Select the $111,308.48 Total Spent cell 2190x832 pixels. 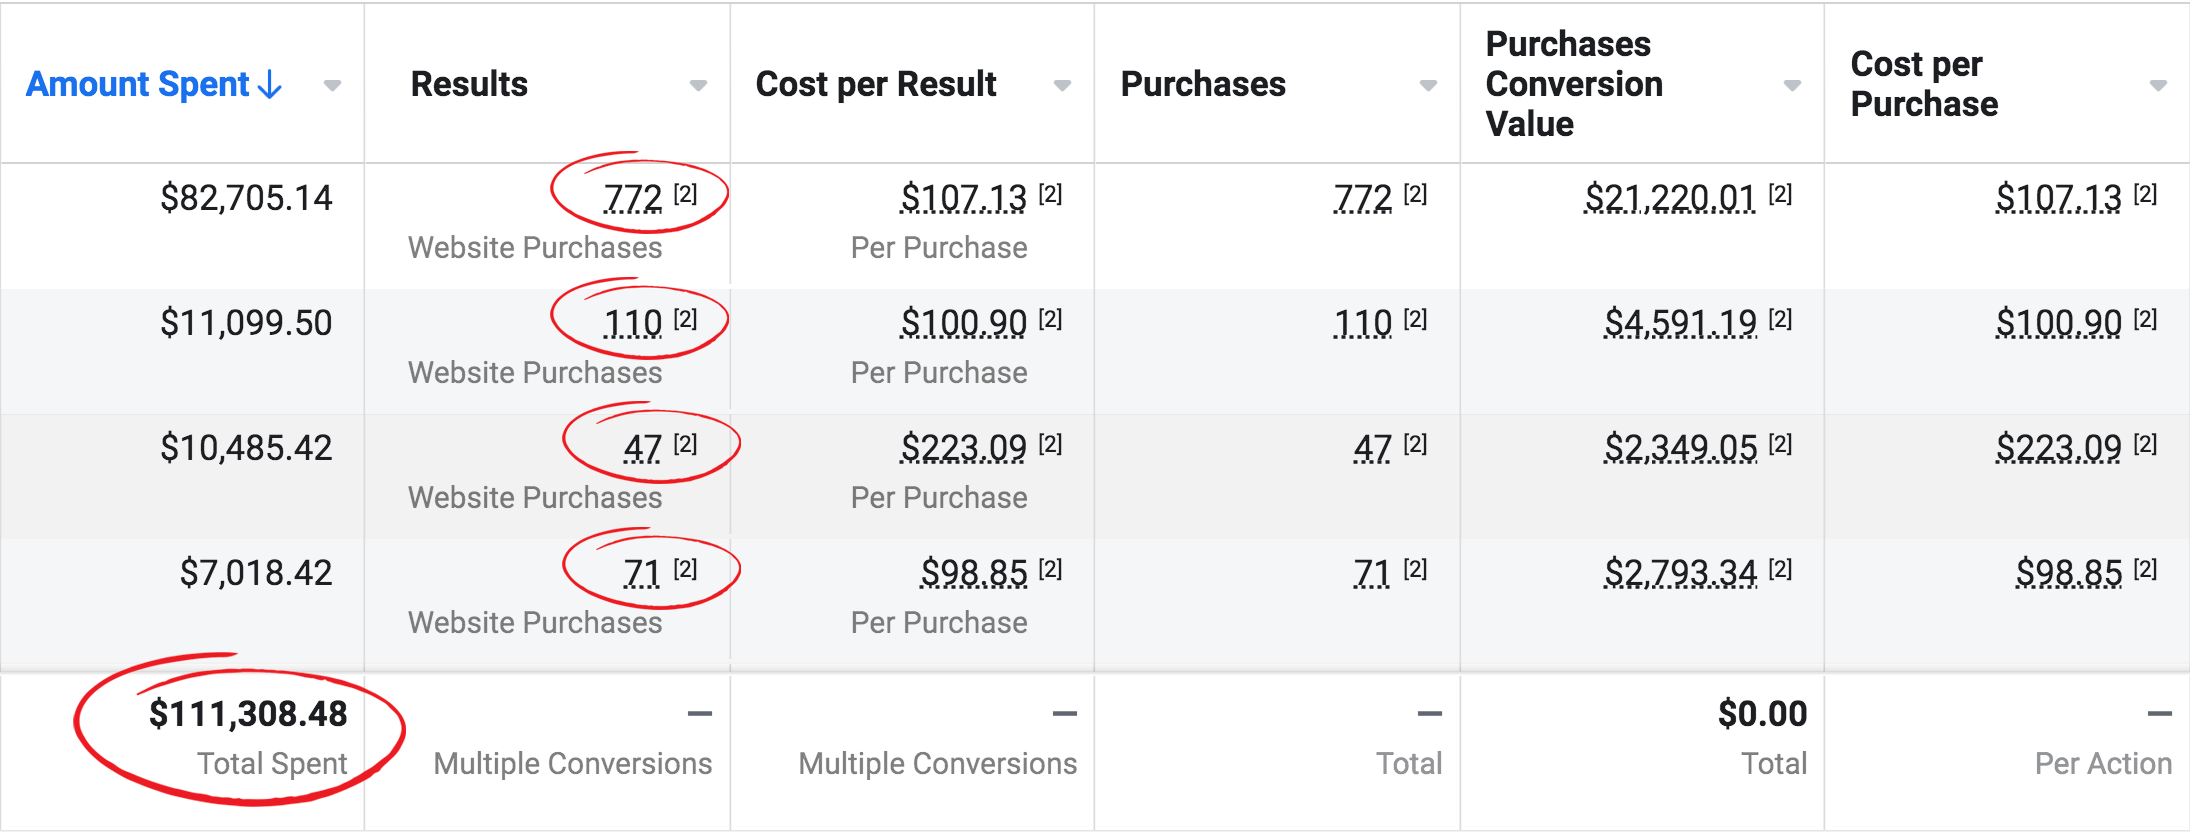tap(248, 714)
